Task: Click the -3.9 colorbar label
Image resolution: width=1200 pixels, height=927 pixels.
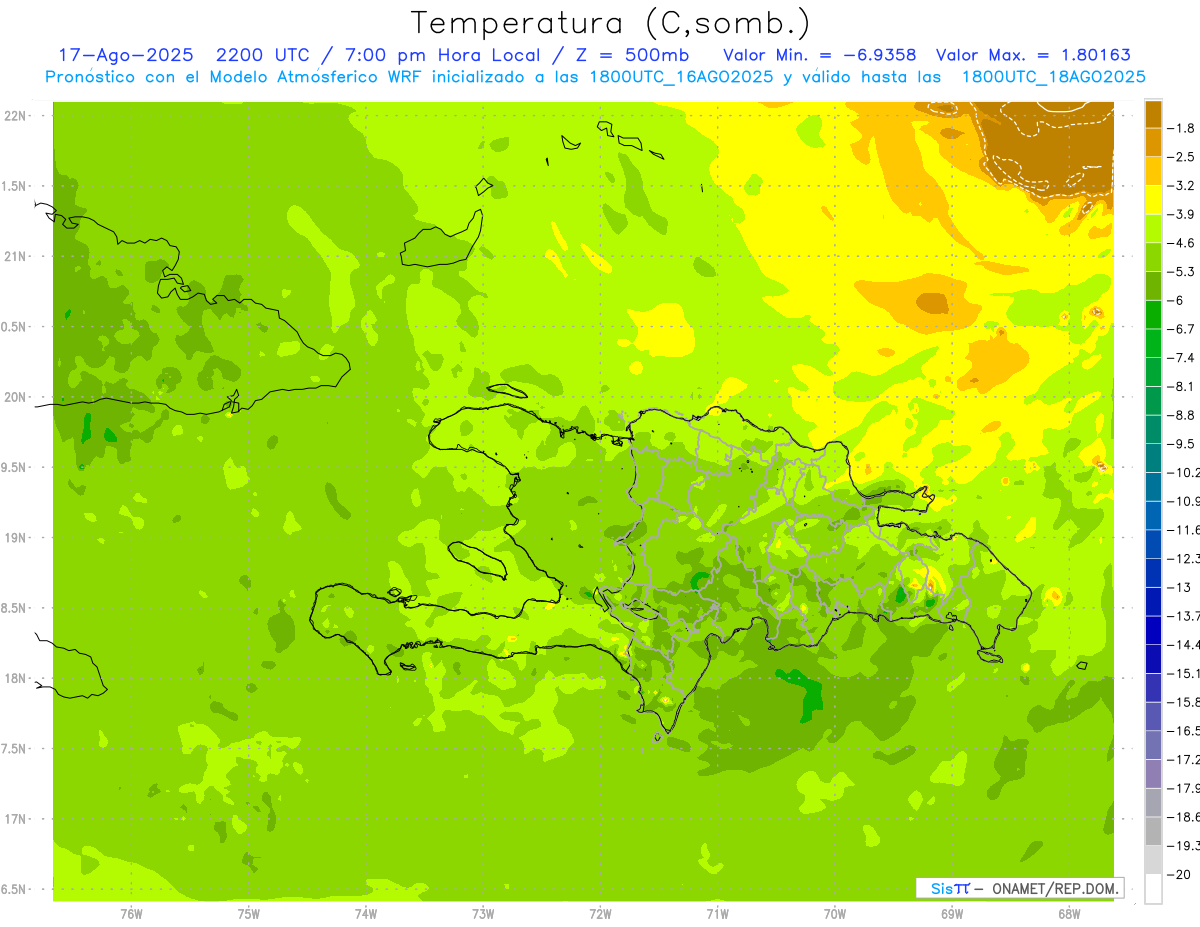Action: (1181, 214)
